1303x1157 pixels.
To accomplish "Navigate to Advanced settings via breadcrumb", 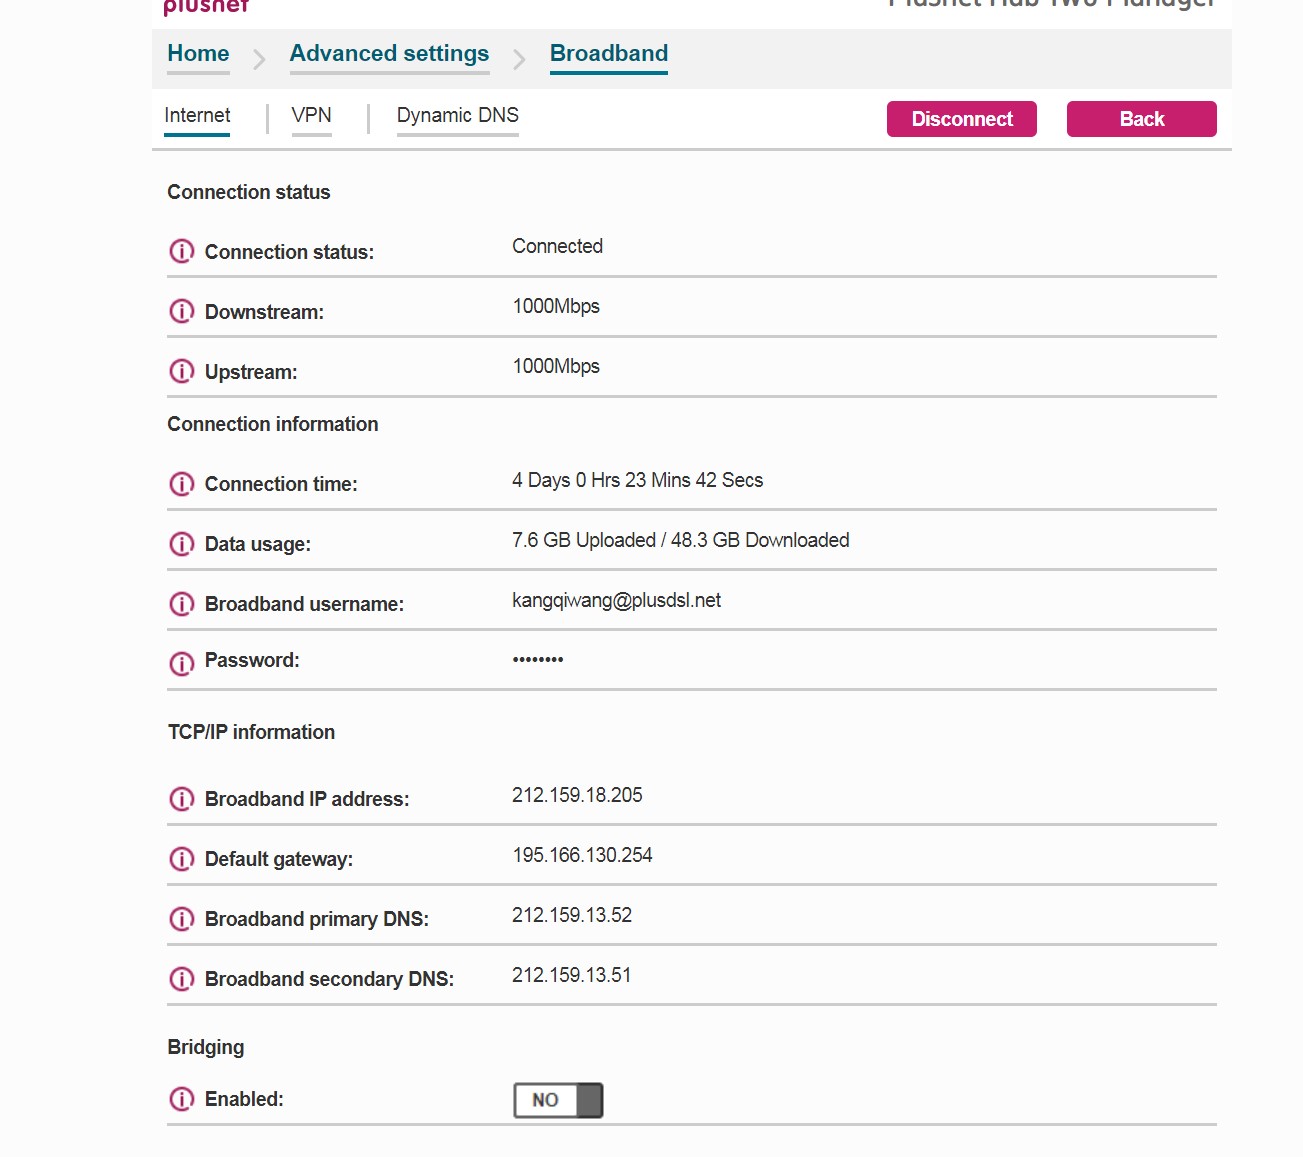I will point(389,53).
